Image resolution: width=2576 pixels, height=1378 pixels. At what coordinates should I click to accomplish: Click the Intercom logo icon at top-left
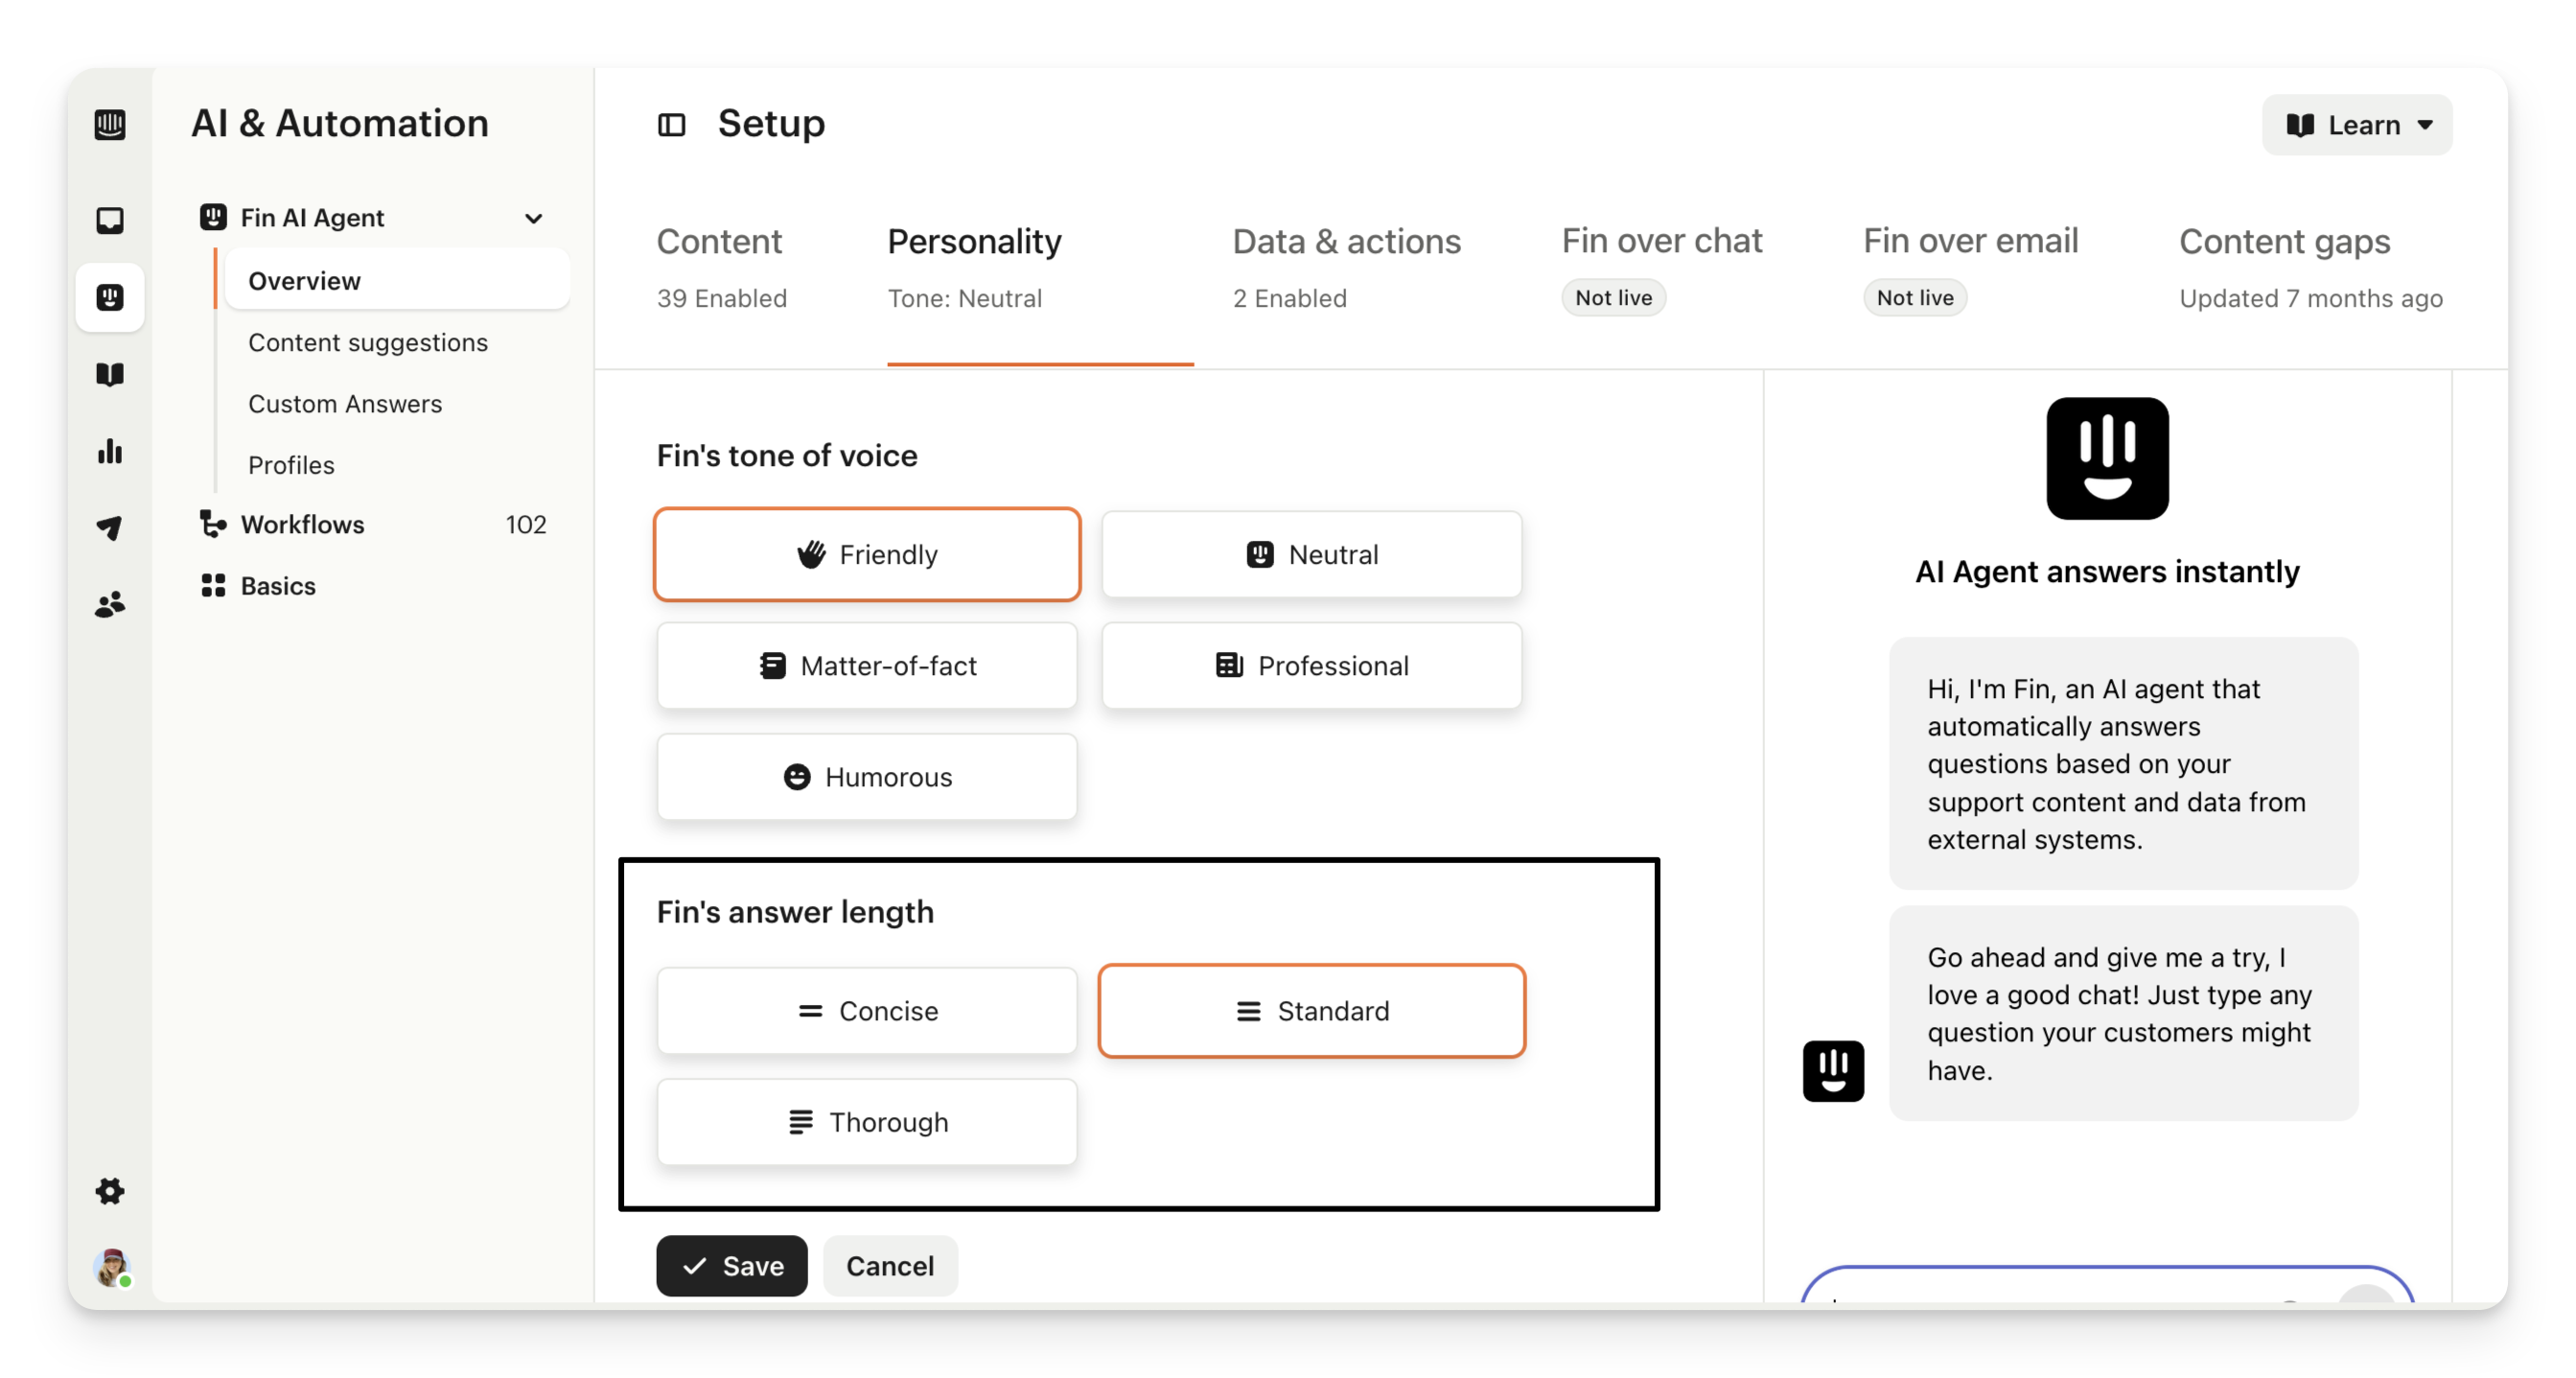pos(110,125)
